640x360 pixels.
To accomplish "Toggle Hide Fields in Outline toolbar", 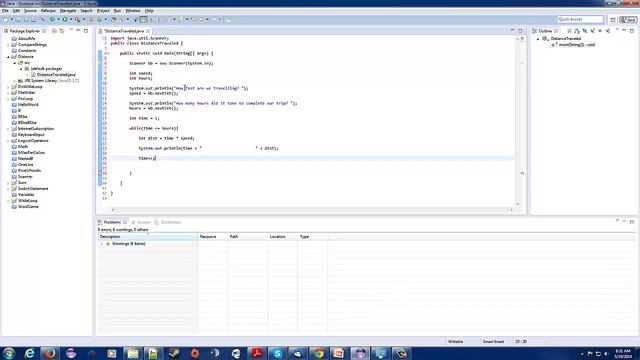I will click(x=584, y=31).
